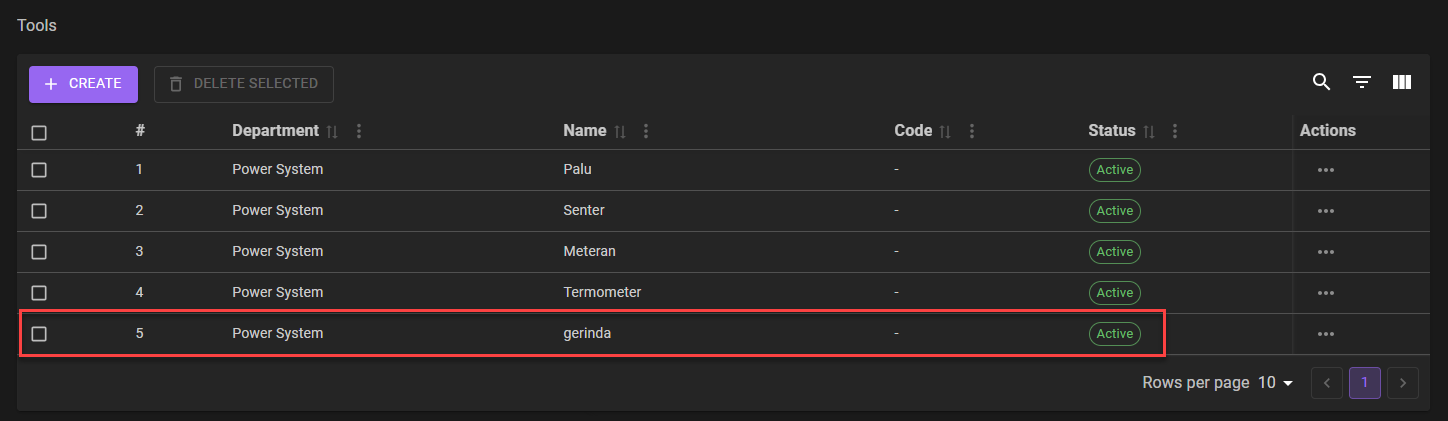Screen dimensions: 1448x421
Task: Open actions menu for Termometer row
Action: click(1326, 293)
